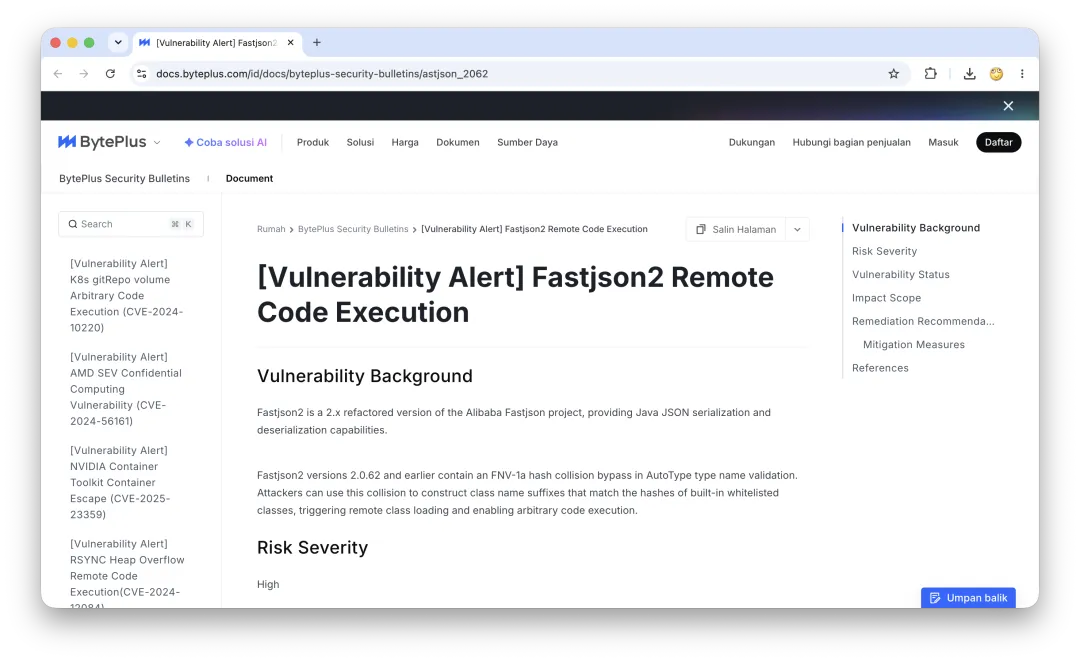Open the Solusi menu
The width and height of the screenshot is (1080, 662).
tap(360, 143)
